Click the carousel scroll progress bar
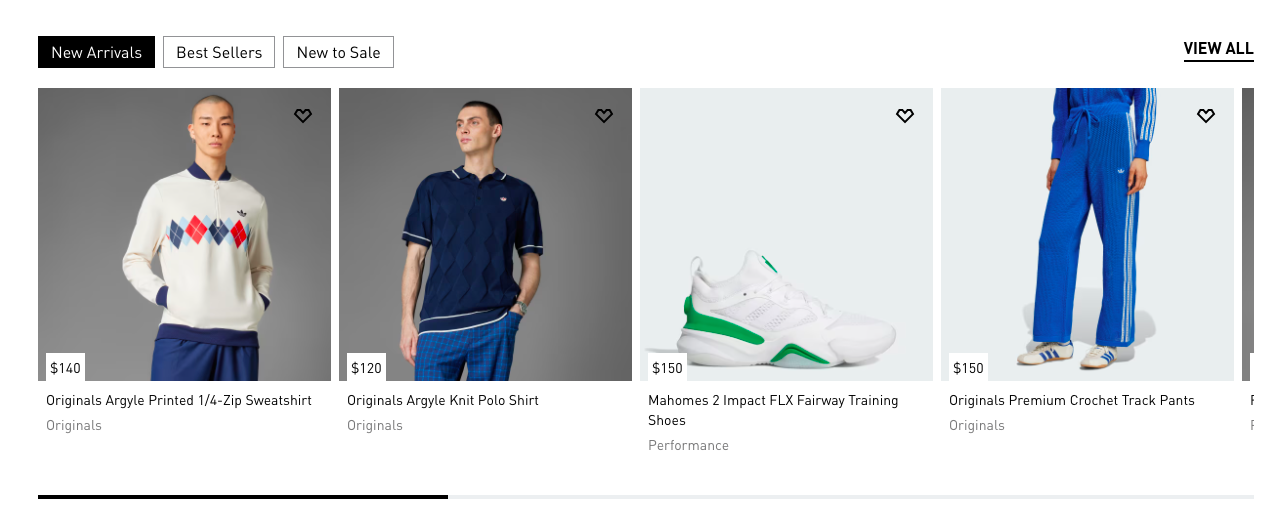 tap(645, 496)
